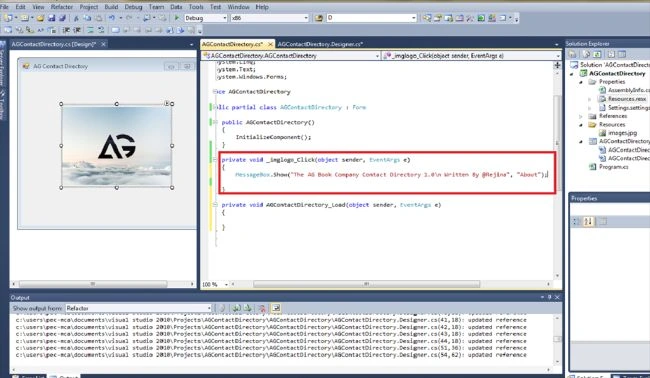The height and width of the screenshot is (378, 650).
Task: Open the editor zoom 100 % dropdown
Action: (x=215, y=284)
